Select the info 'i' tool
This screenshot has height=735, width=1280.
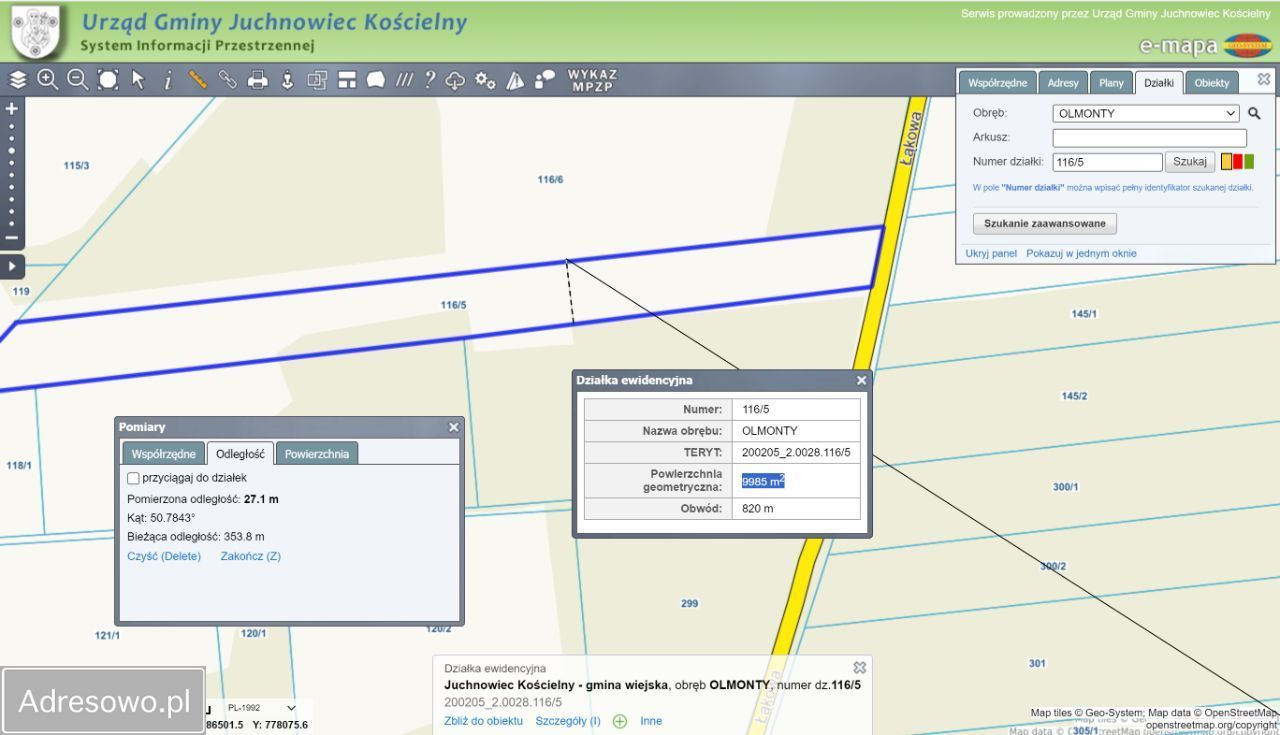coord(168,80)
